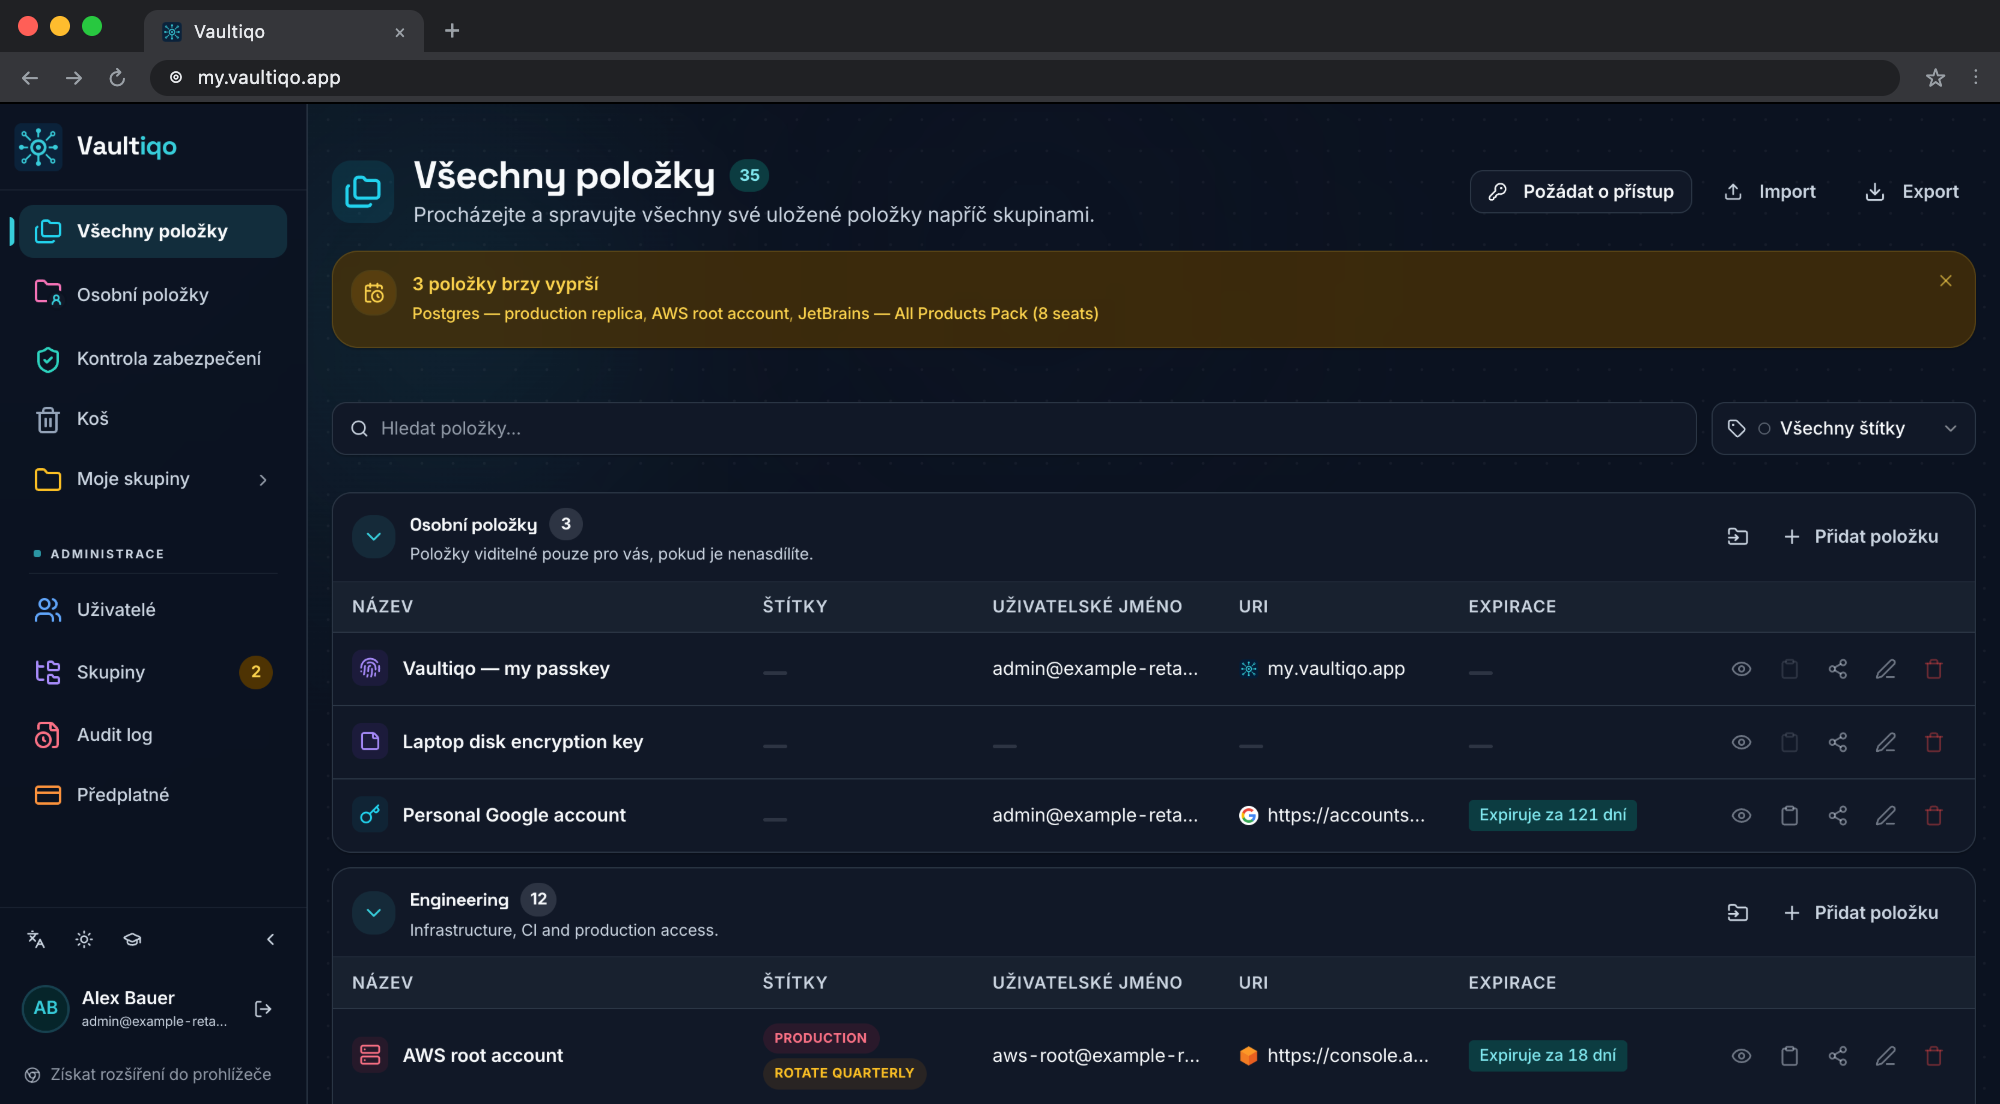Expand Moje skupiny in the sidebar
This screenshot has width=2000, height=1104.
153,479
